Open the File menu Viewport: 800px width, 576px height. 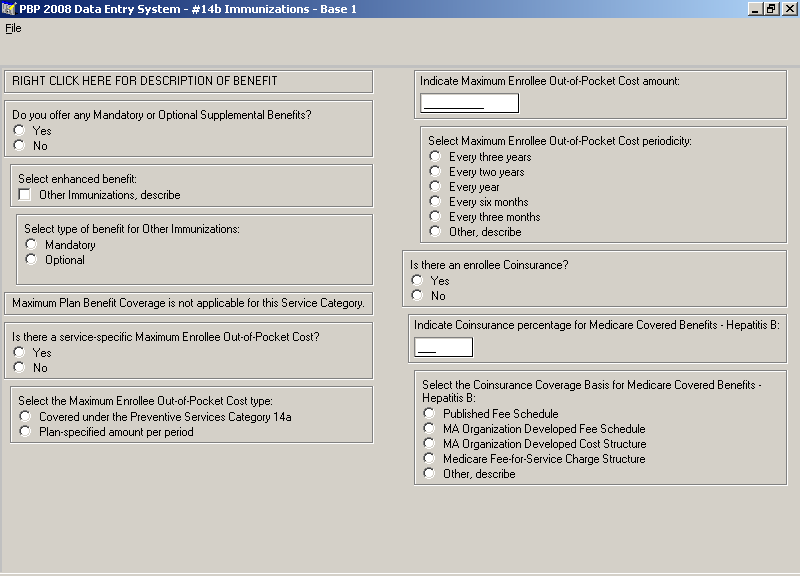pyautogui.click(x=13, y=28)
